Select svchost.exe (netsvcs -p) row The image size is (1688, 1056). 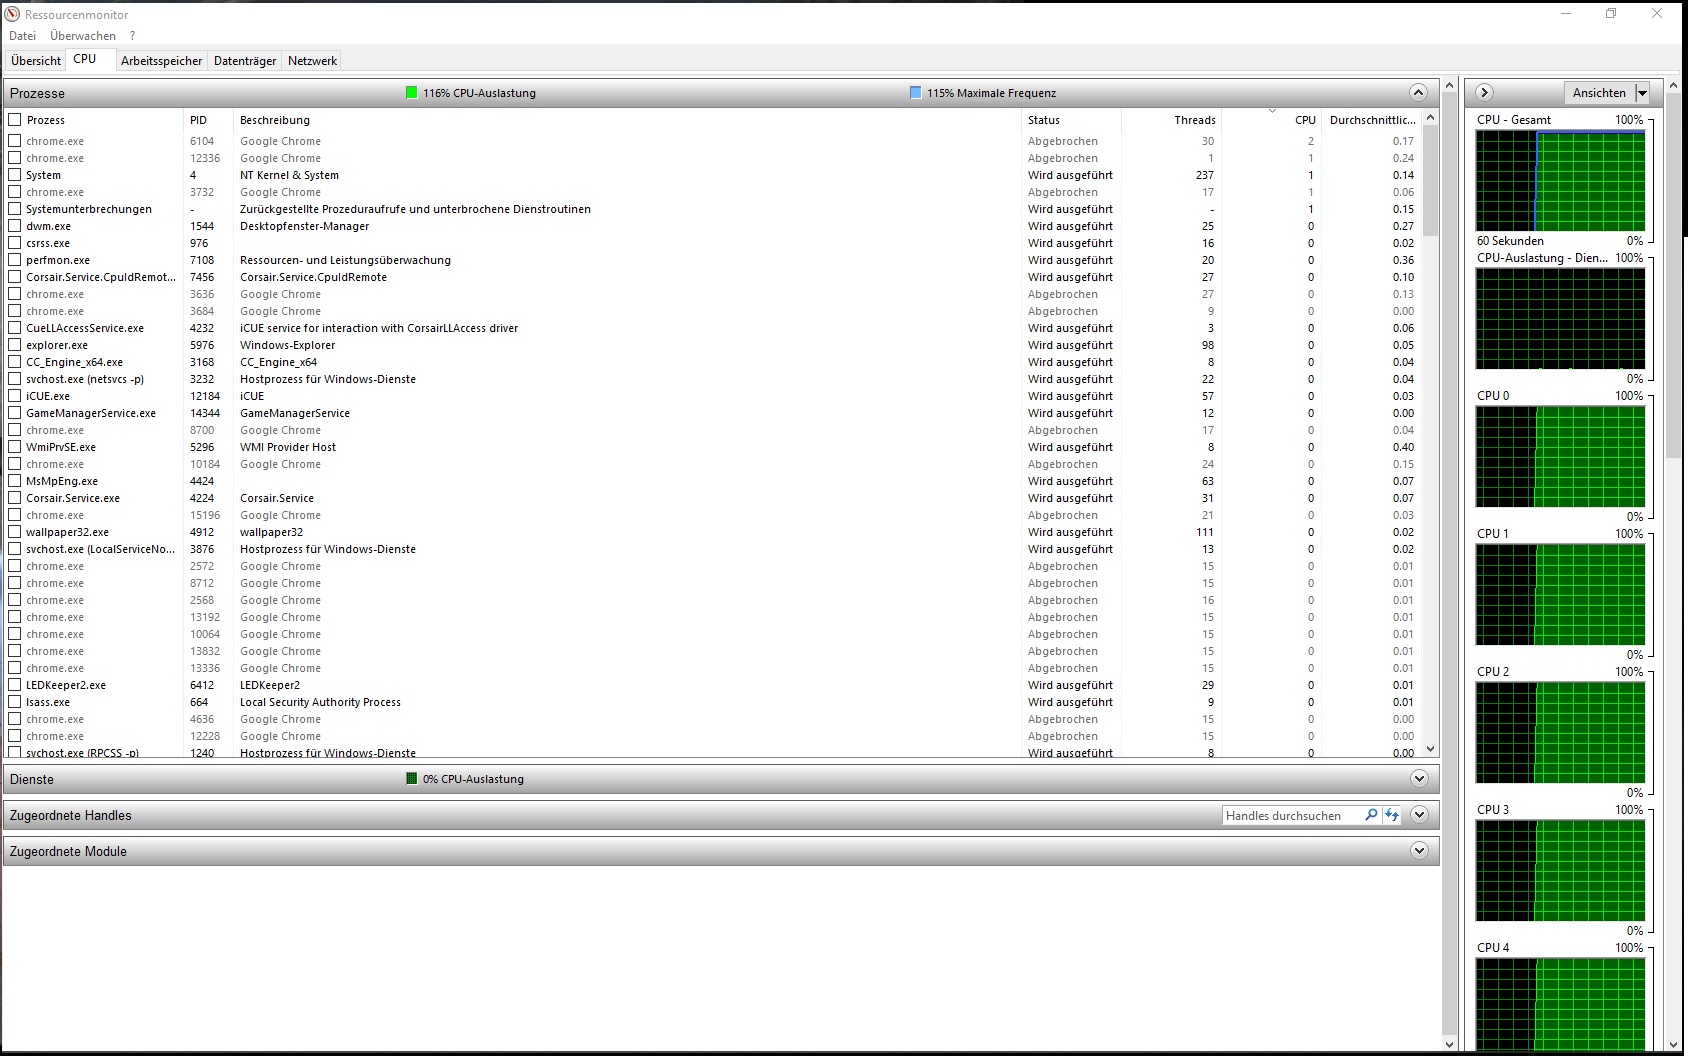click(x=713, y=379)
